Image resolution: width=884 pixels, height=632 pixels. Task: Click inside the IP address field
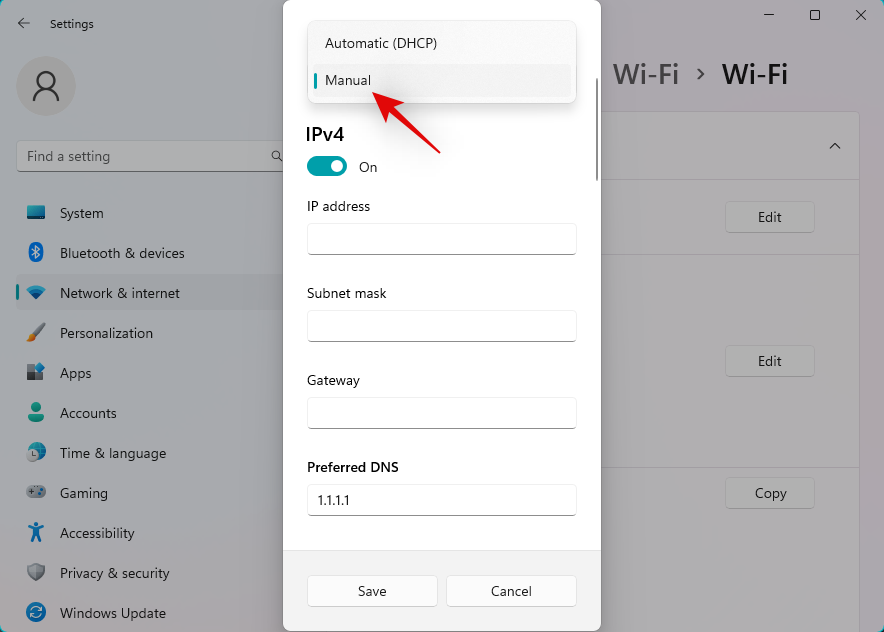click(x=441, y=239)
